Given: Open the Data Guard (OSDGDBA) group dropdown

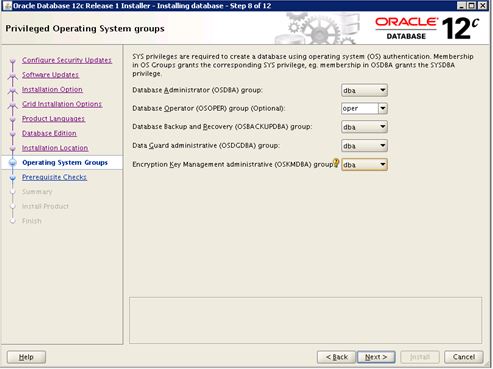Looking at the screenshot, I should 364,146.
